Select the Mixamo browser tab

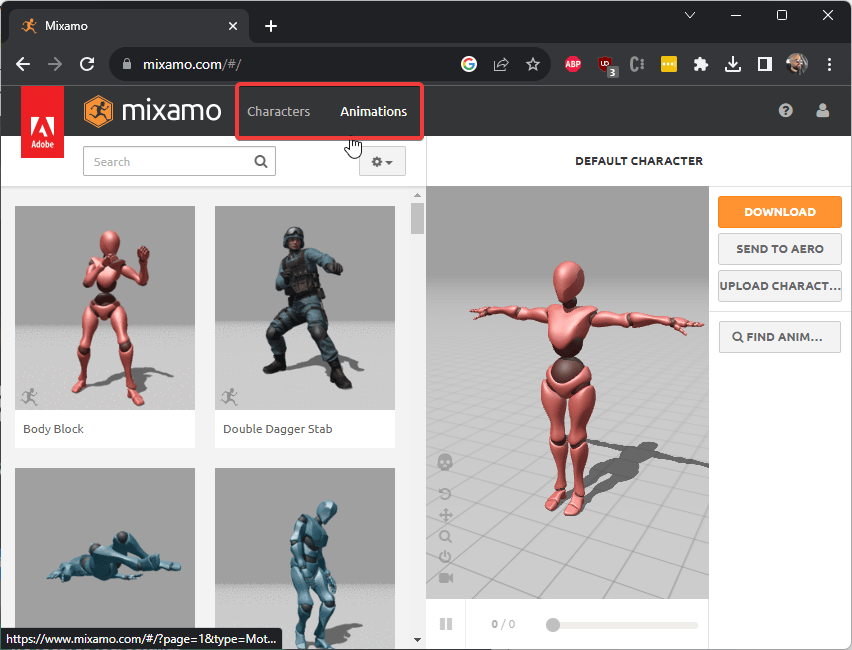129,26
